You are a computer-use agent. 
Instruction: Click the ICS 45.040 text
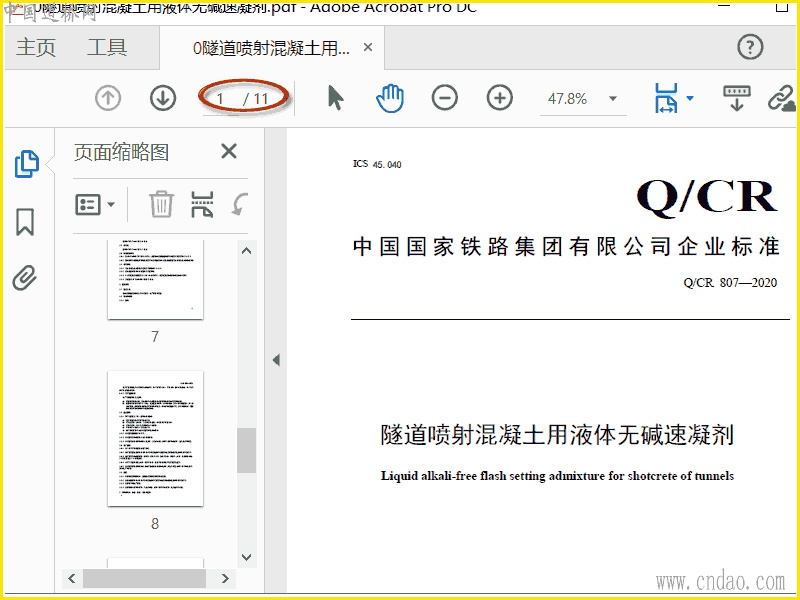pyautogui.click(x=377, y=164)
